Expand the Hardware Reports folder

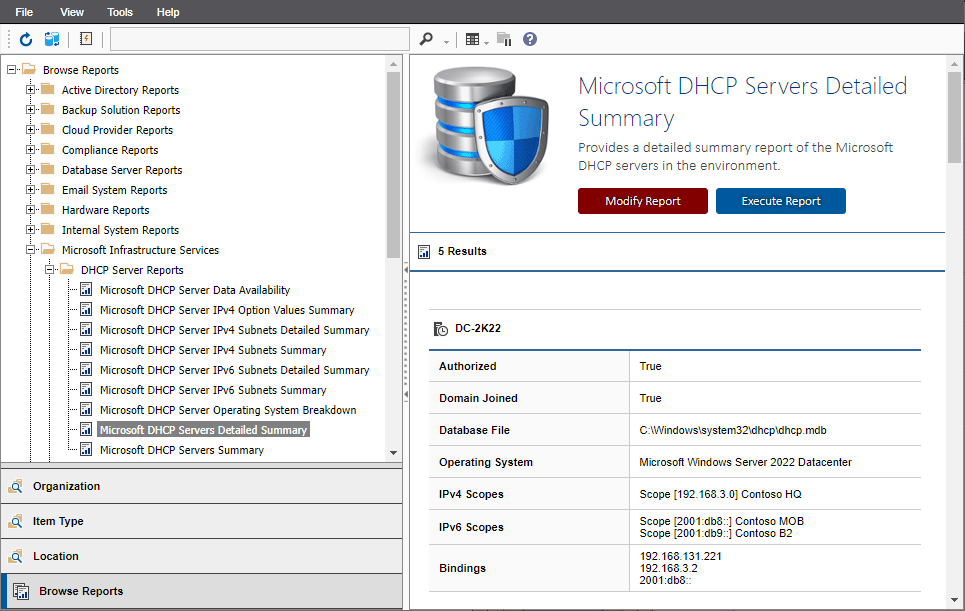[30, 210]
